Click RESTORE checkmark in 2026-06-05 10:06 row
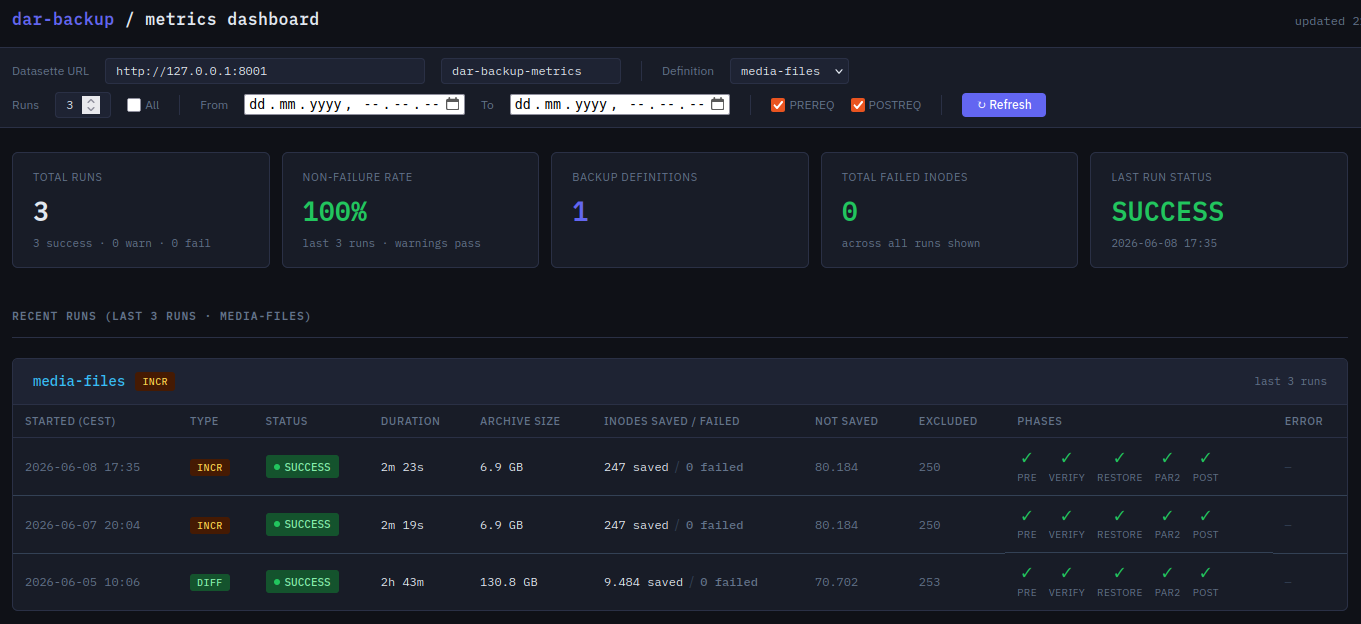This screenshot has width=1361, height=624. tap(1119, 573)
